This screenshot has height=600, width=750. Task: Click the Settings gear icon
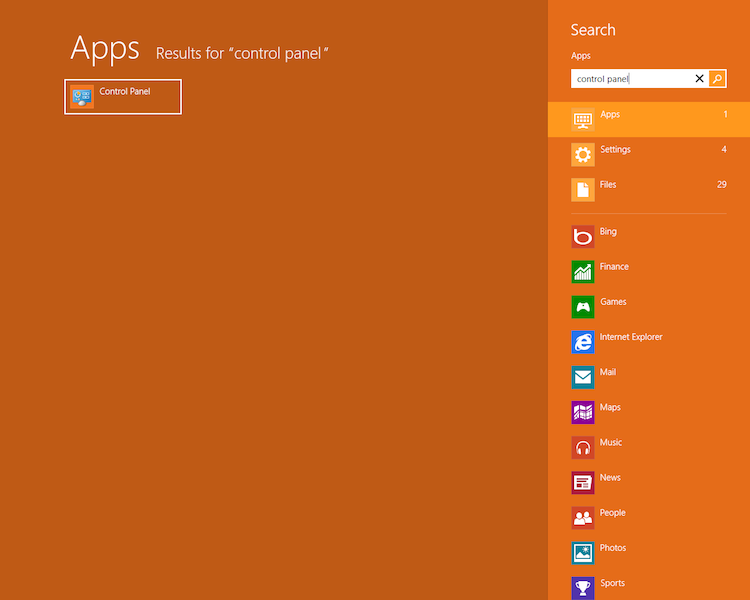(x=583, y=154)
